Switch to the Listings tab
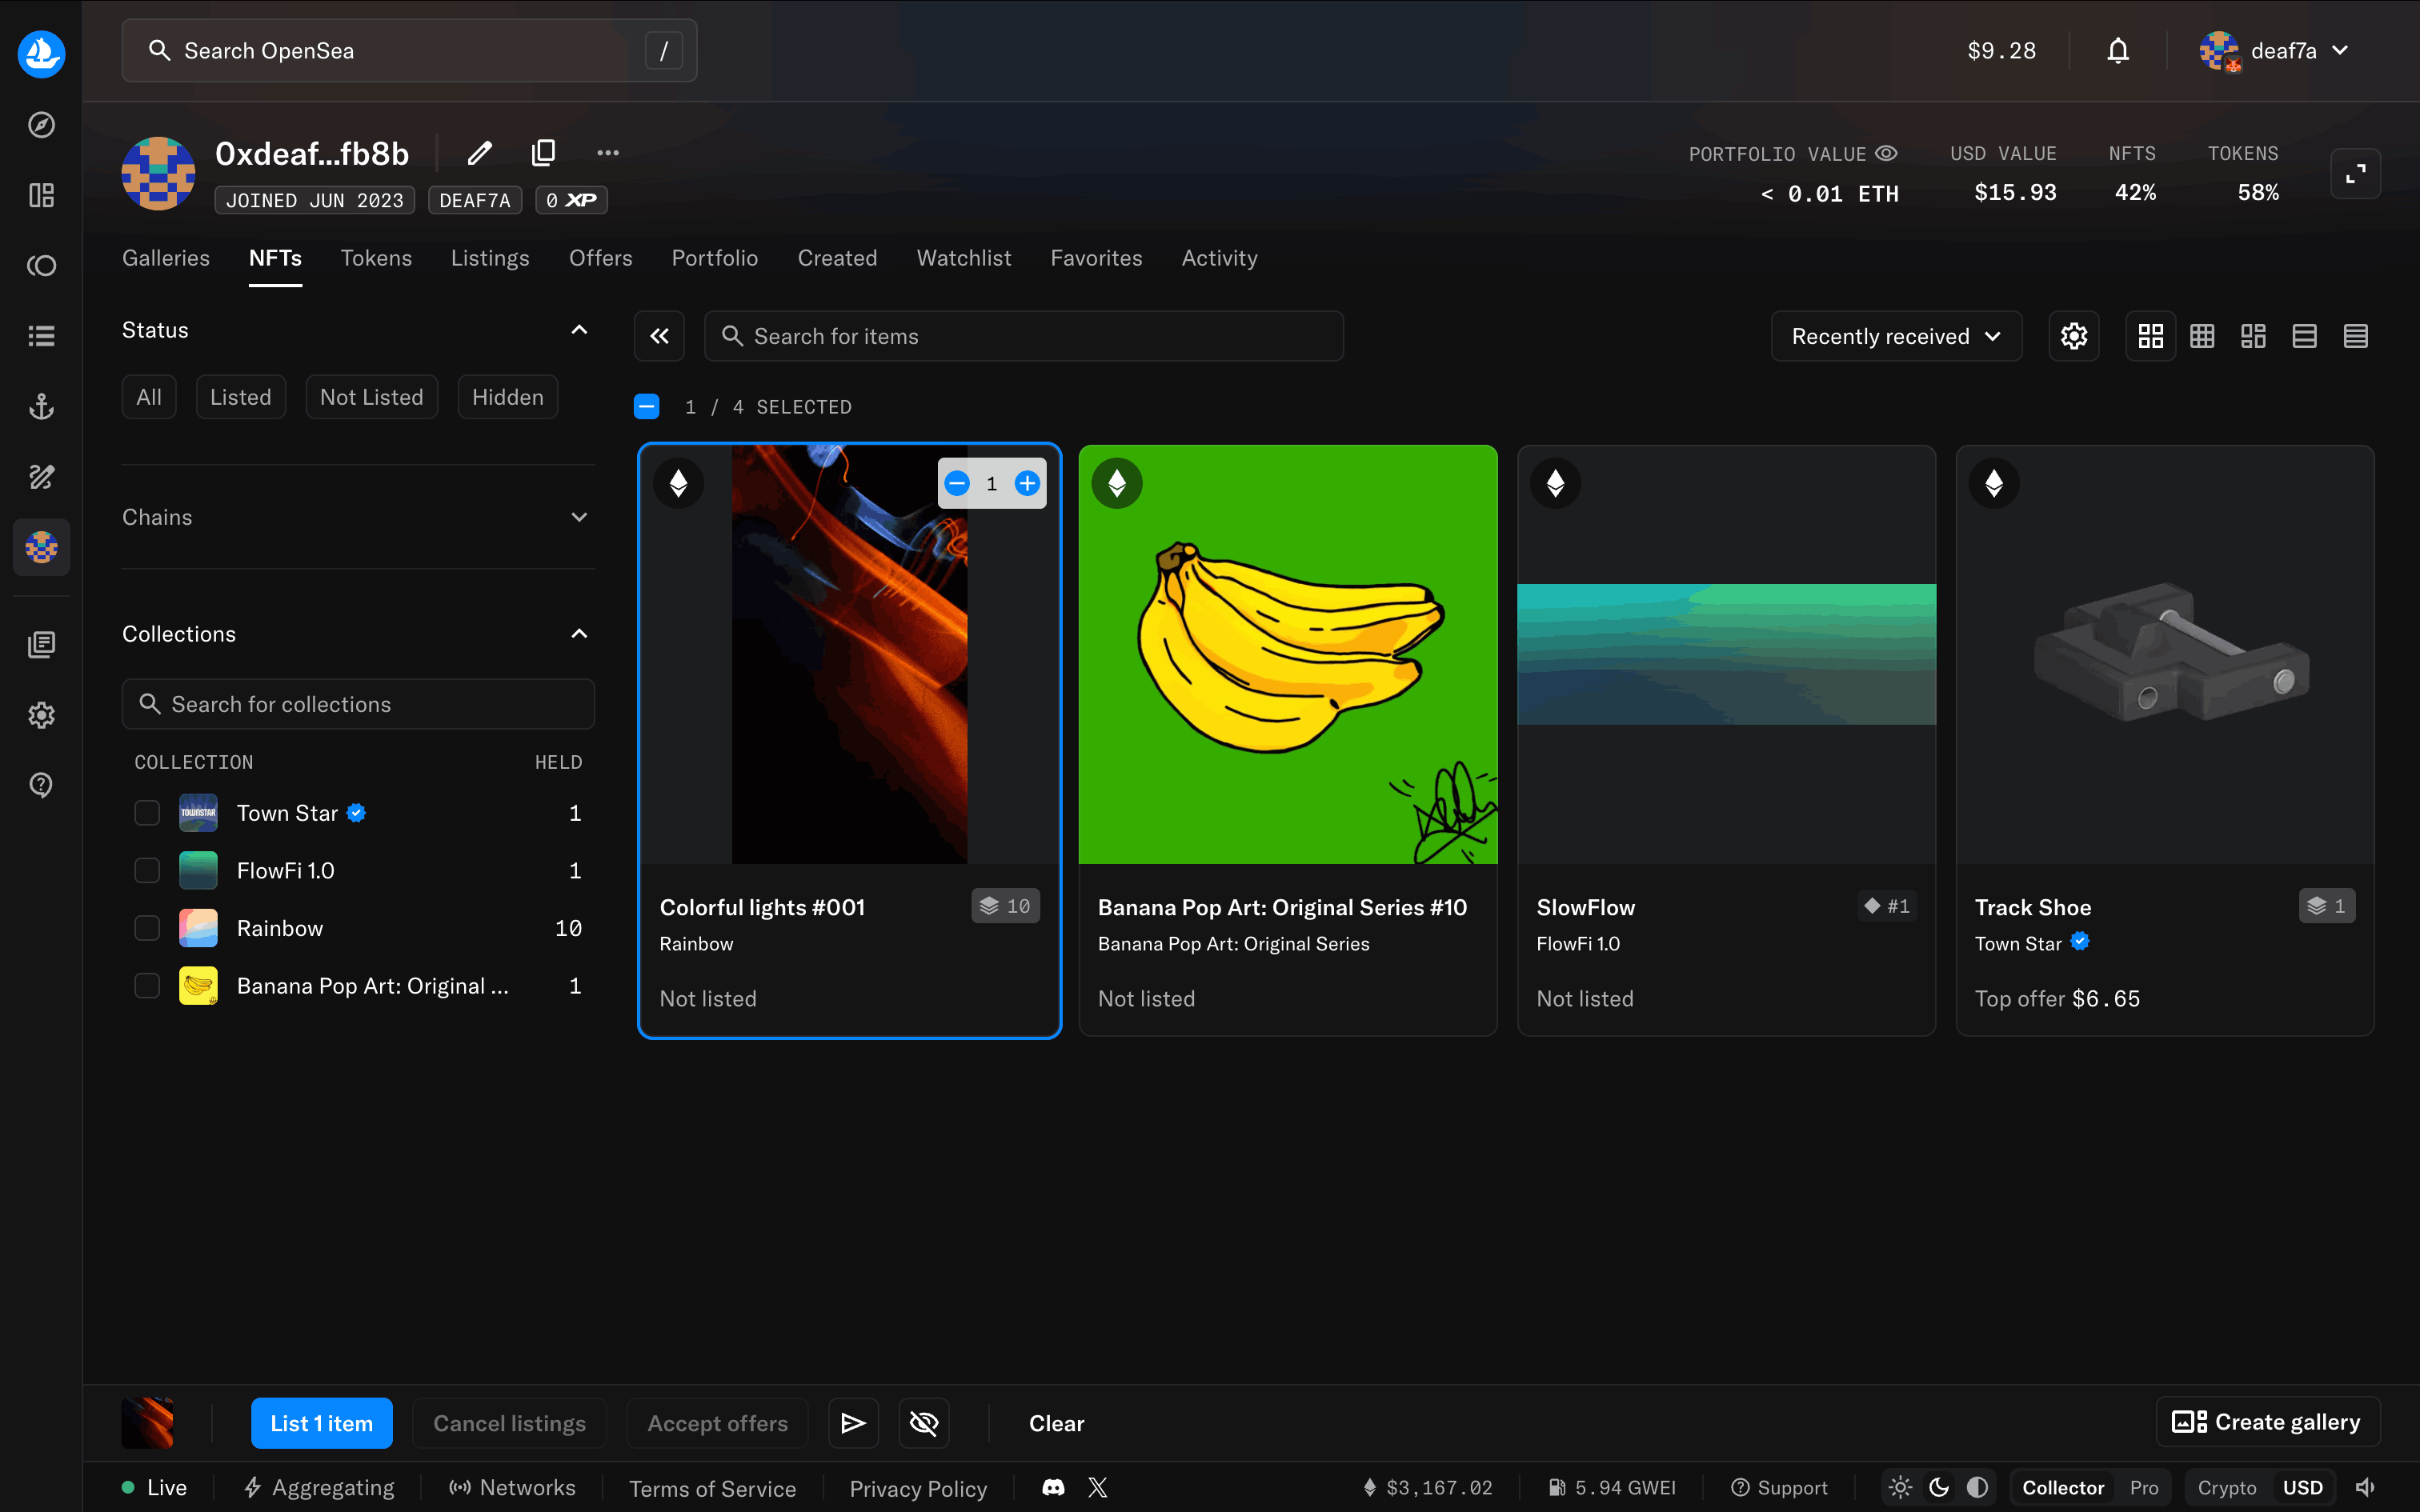The image size is (2420, 1512). click(x=490, y=258)
